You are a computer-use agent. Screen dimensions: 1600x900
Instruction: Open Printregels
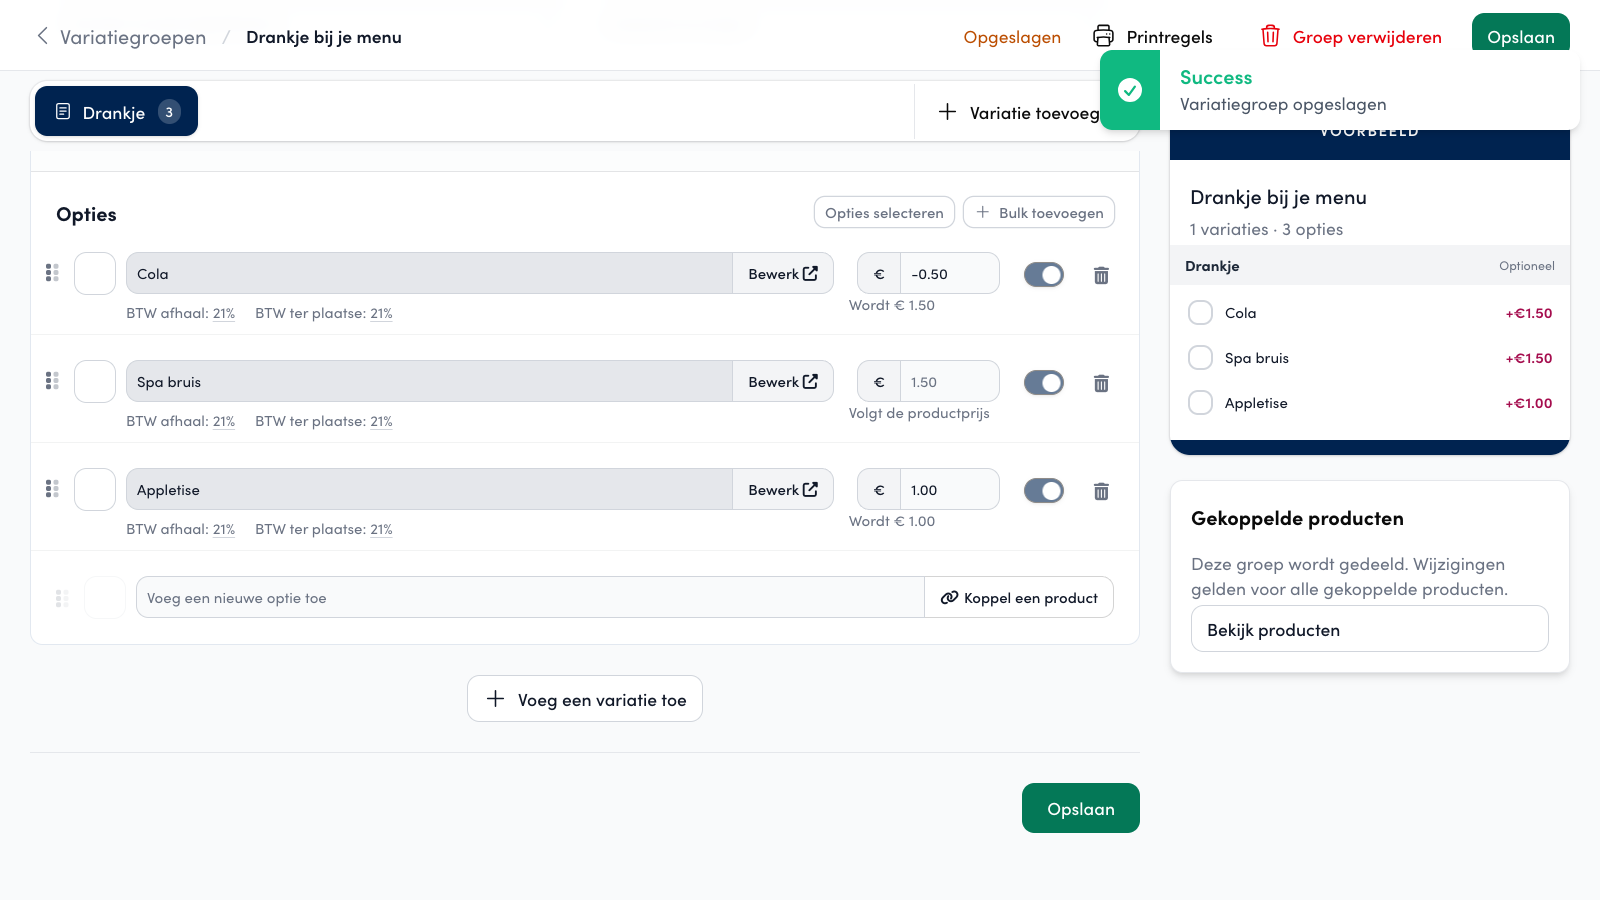pos(1153,37)
